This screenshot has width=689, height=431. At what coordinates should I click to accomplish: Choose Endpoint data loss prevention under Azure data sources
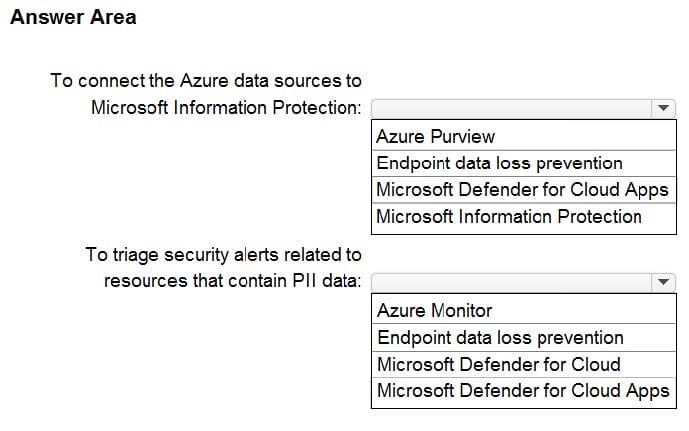pyautogui.click(x=499, y=163)
